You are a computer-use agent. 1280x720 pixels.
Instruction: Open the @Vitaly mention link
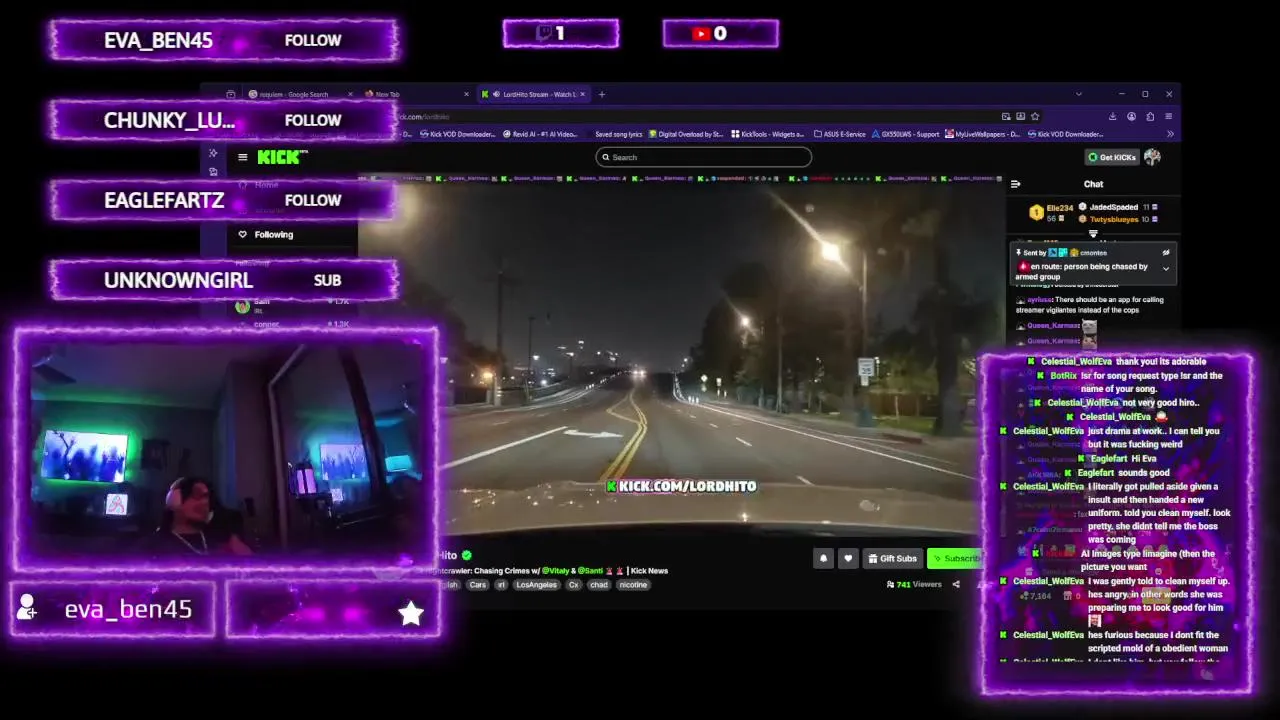click(x=555, y=571)
